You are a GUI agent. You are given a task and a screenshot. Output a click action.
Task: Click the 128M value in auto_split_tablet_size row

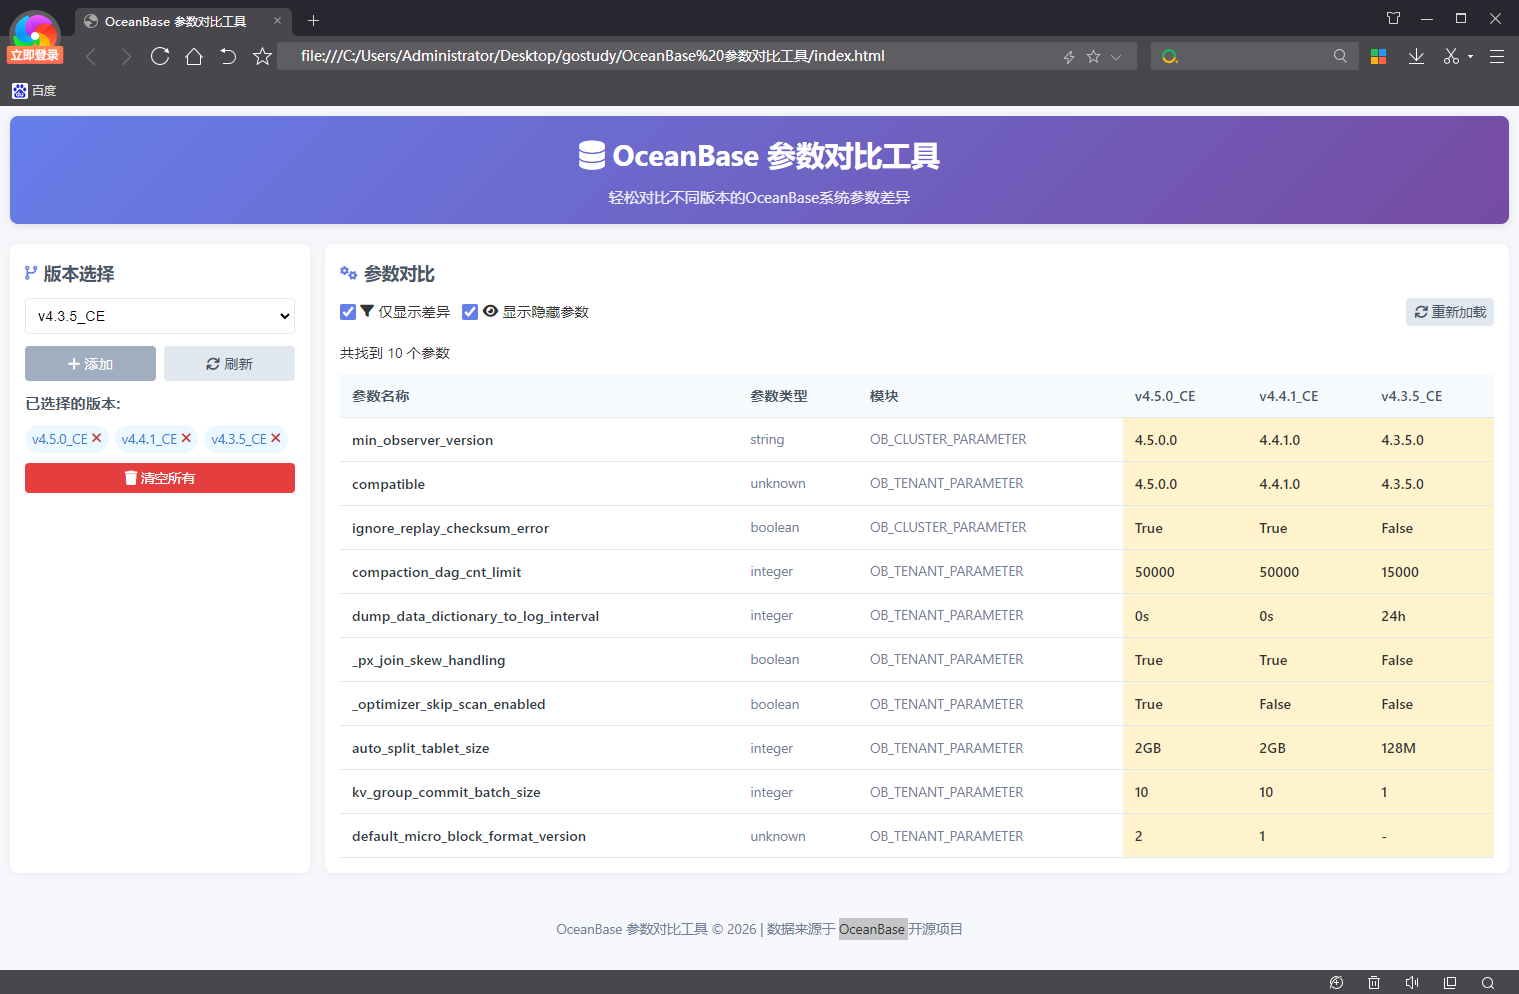1398,748
